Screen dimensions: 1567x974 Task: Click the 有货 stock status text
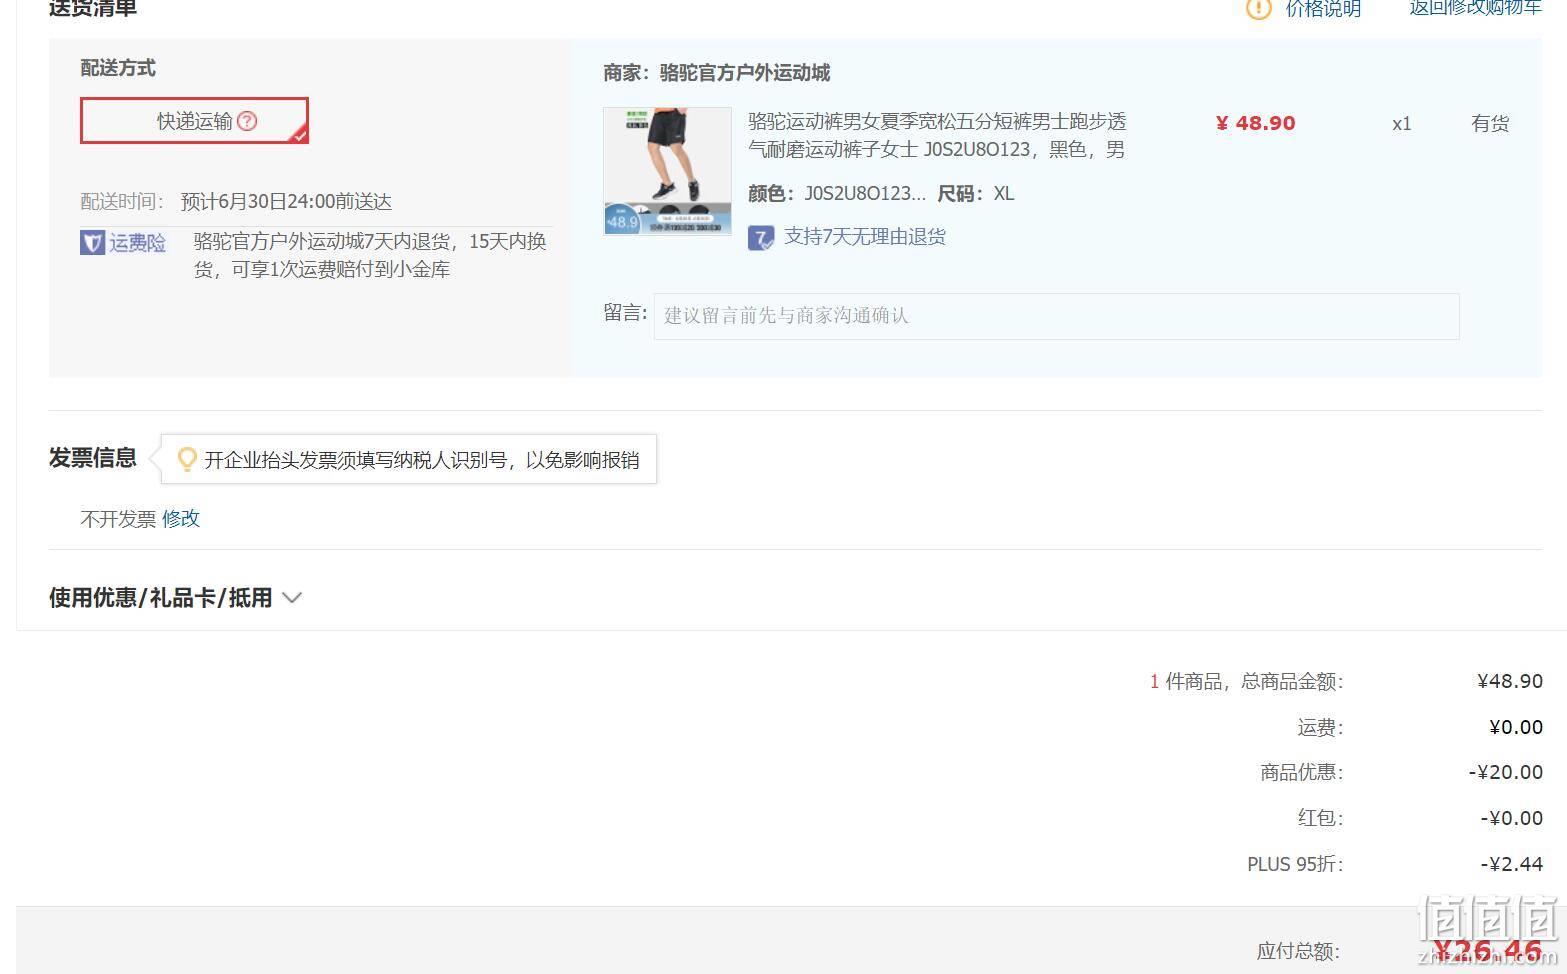[x=1490, y=124]
